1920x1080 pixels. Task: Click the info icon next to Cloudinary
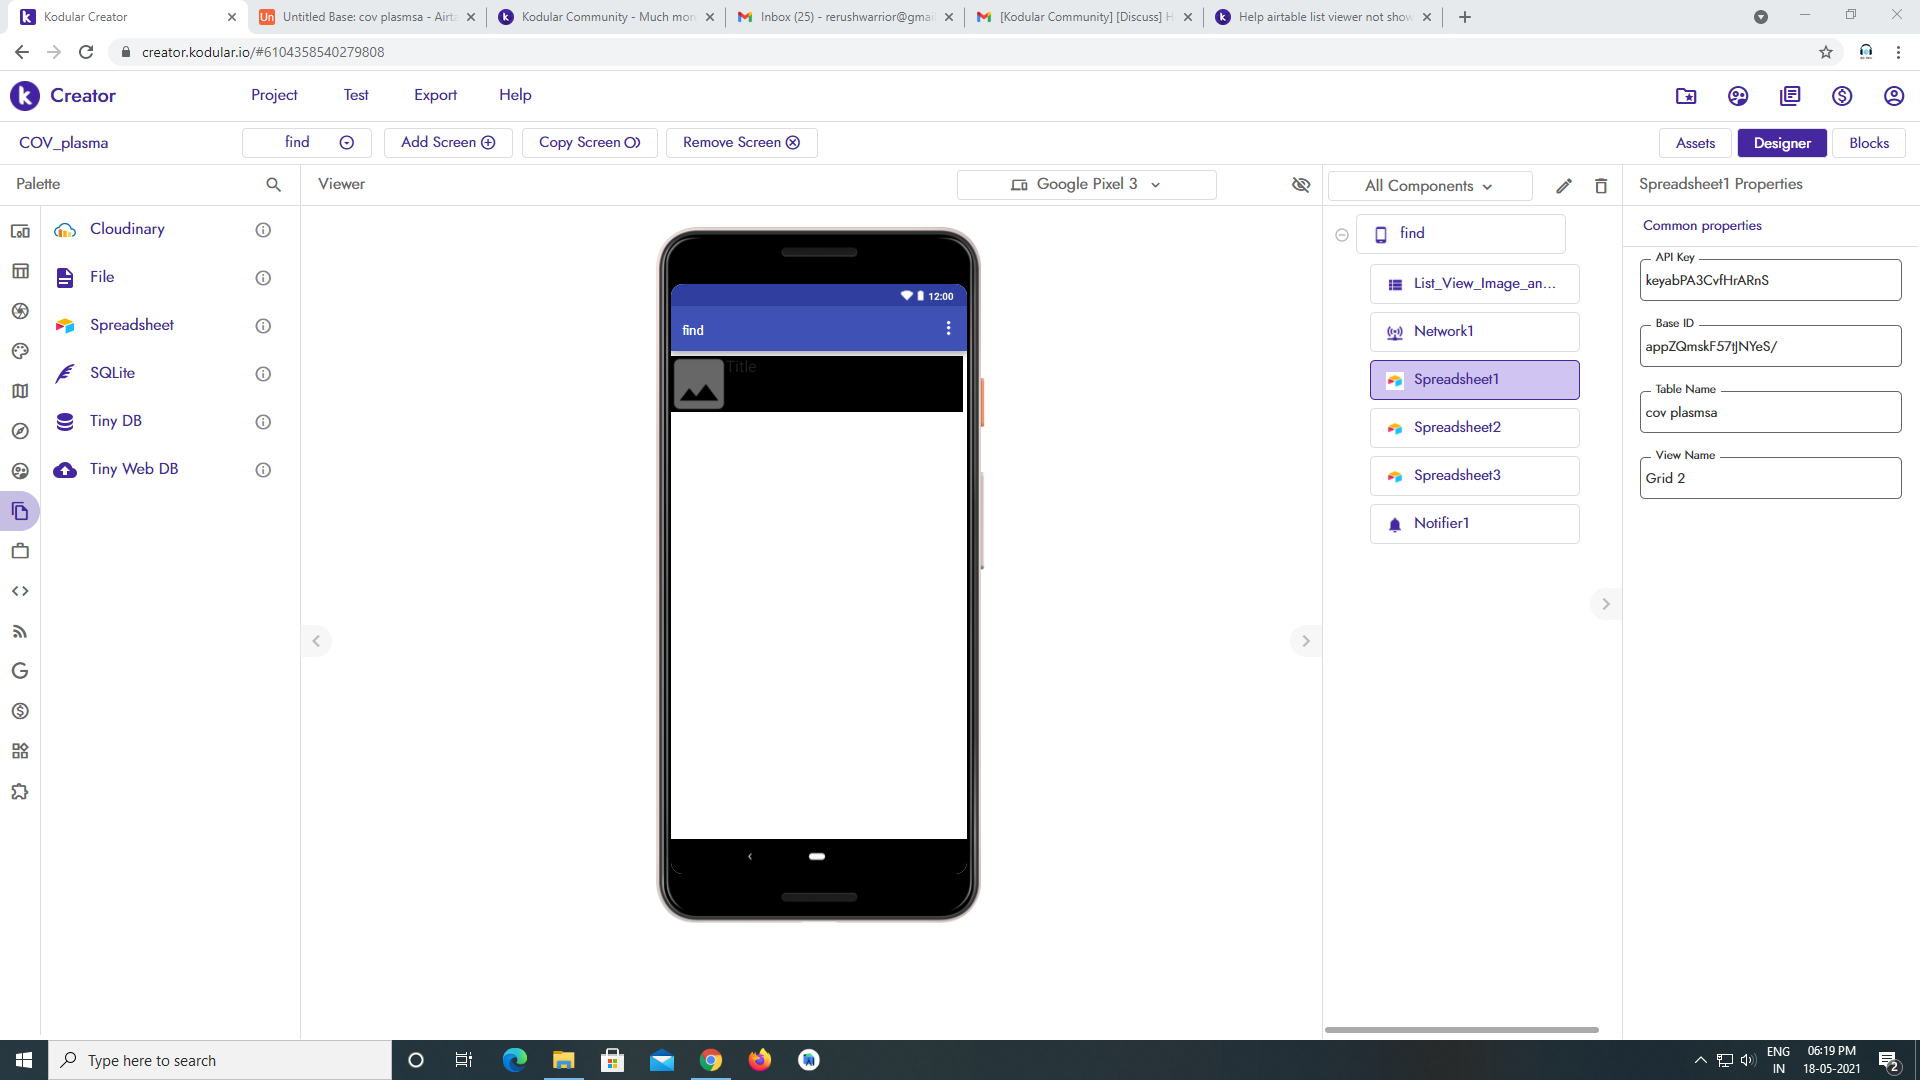[x=263, y=230]
